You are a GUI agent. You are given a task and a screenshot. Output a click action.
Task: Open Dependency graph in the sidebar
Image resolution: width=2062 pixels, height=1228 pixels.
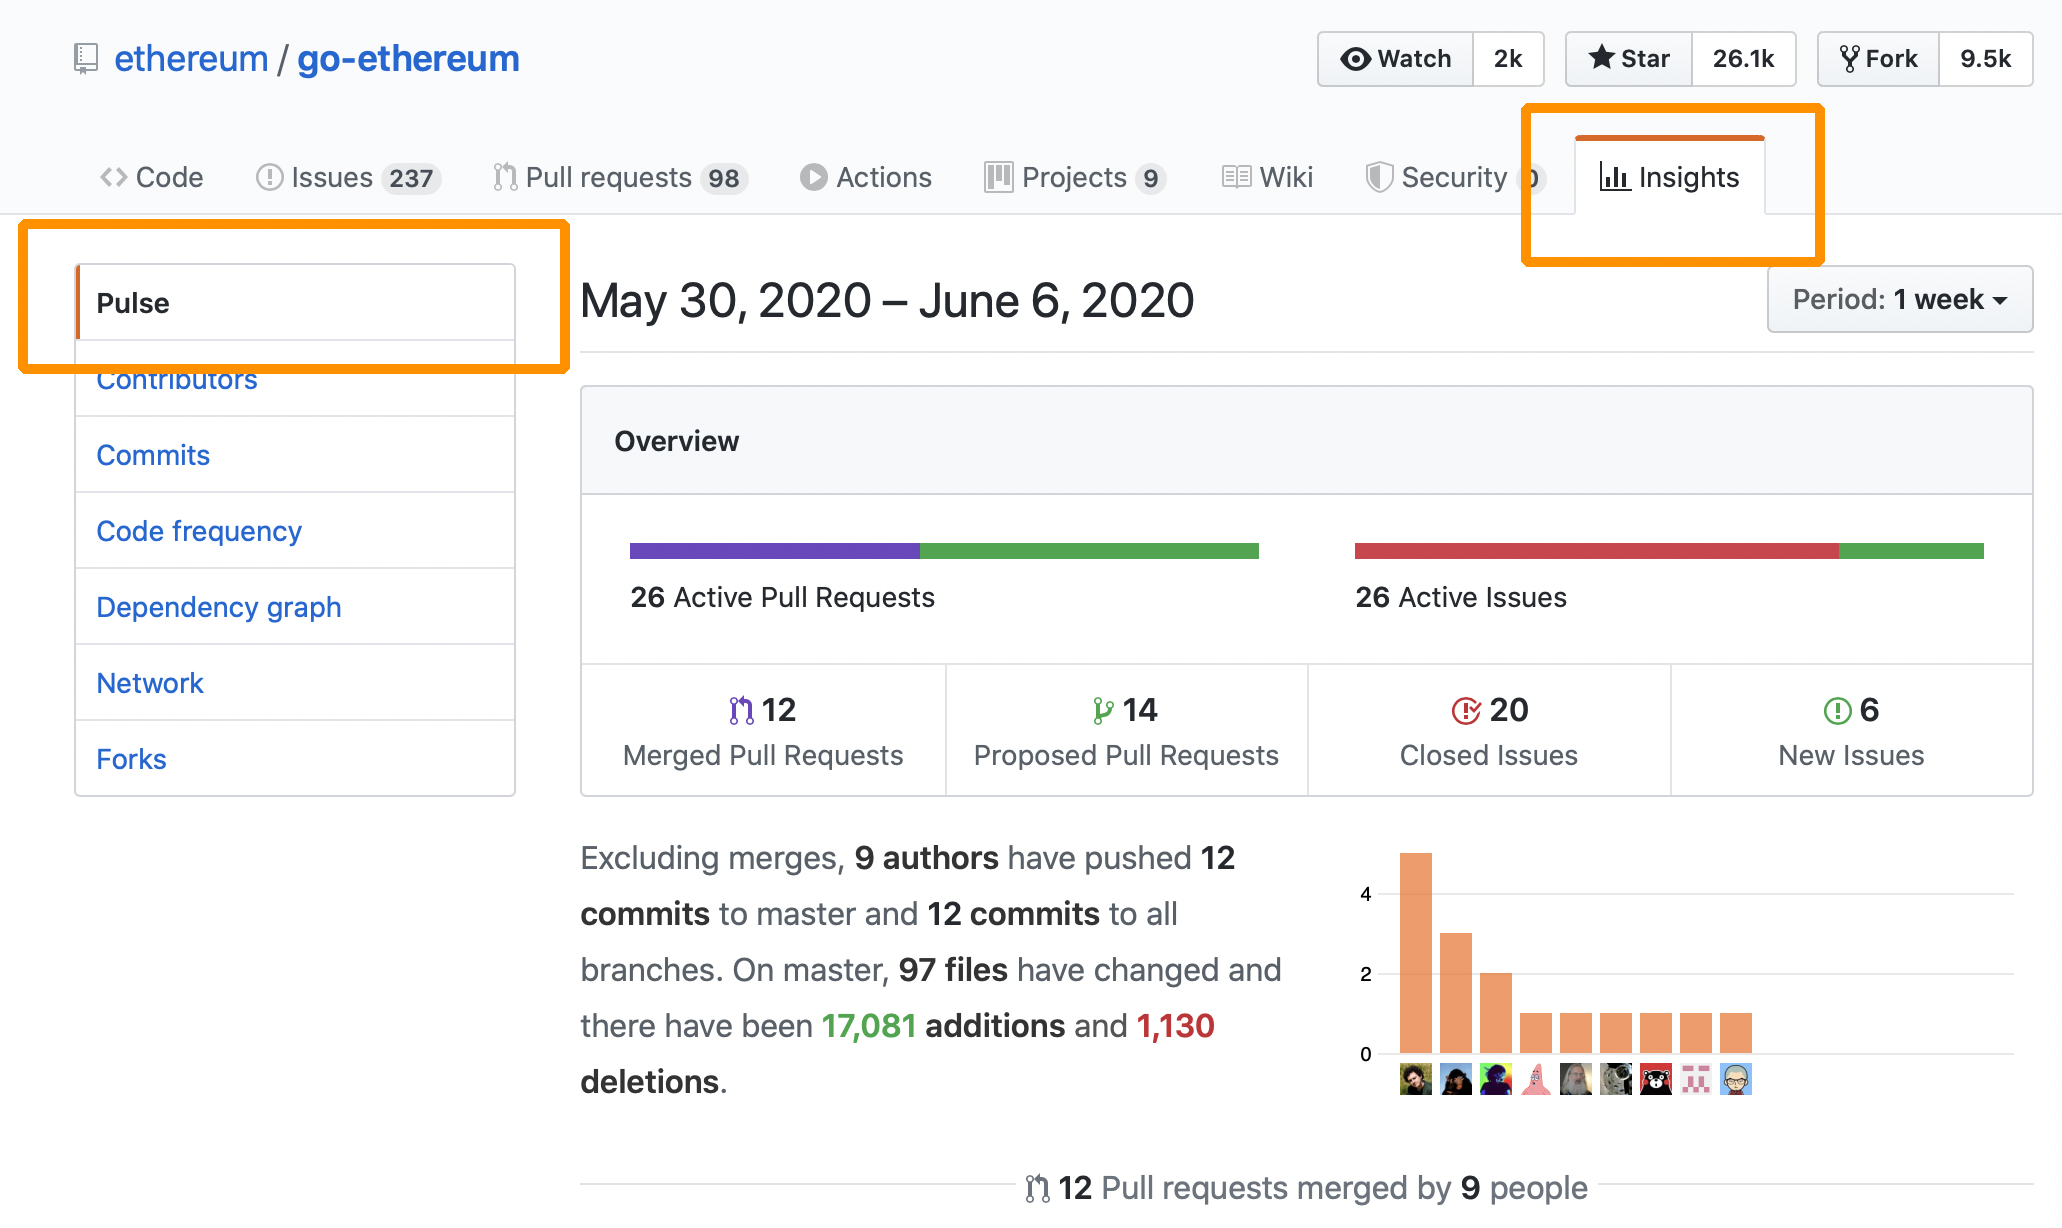pos(295,607)
